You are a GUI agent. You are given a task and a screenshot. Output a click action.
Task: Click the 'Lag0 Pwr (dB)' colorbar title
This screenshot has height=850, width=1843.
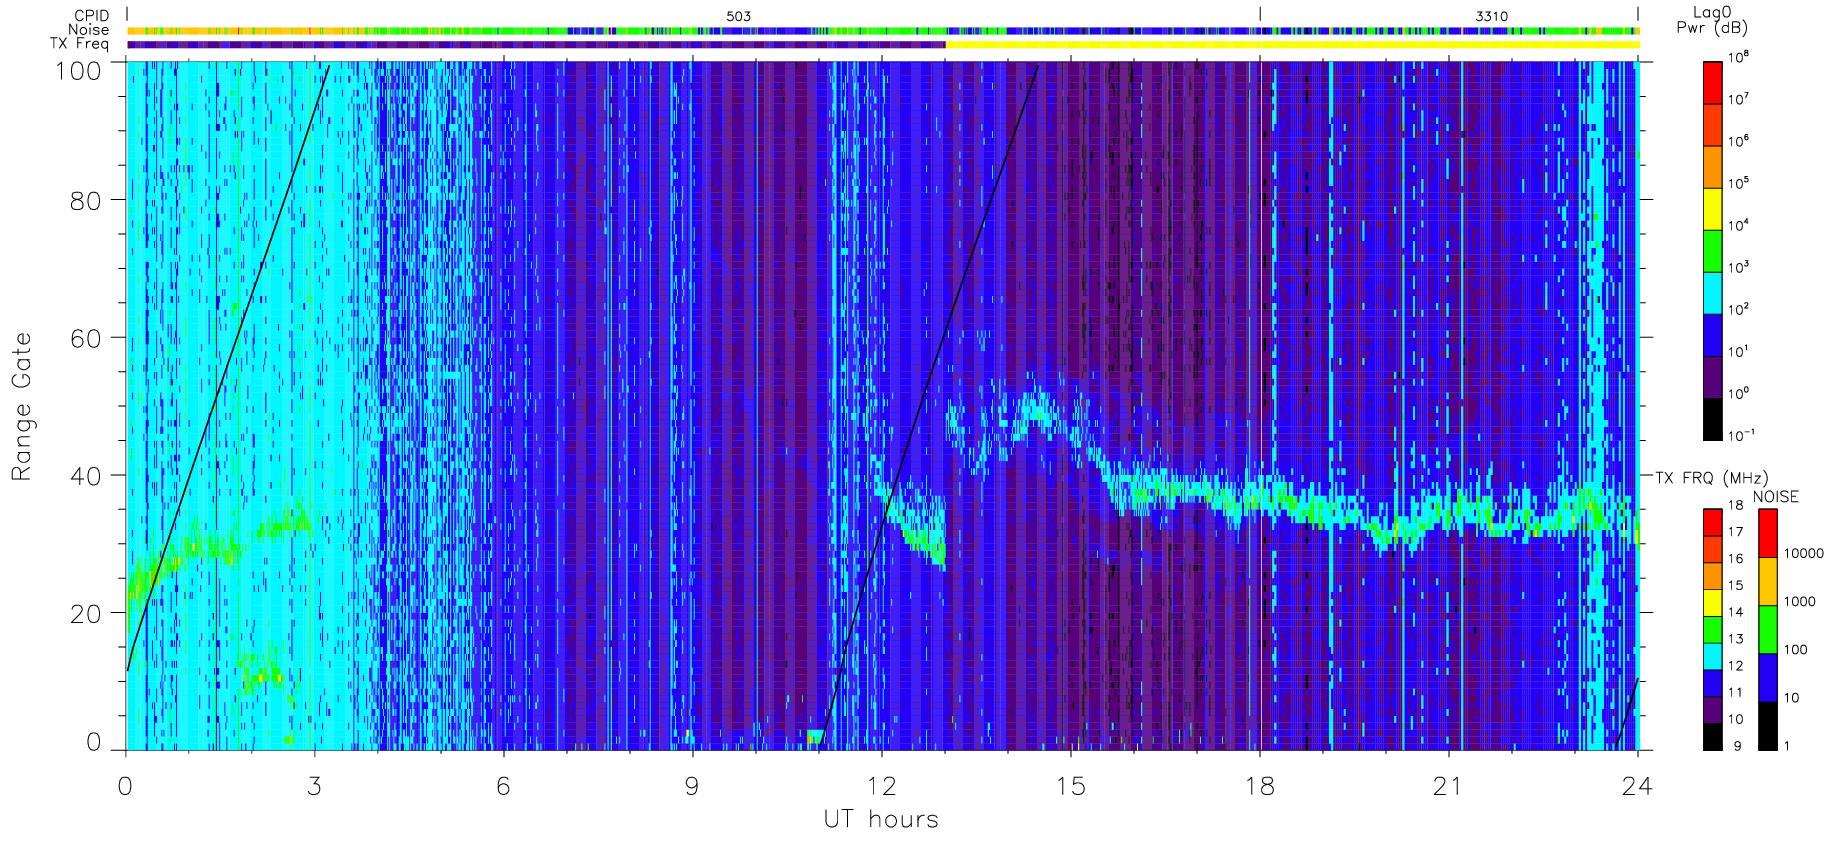(1712, 20)
